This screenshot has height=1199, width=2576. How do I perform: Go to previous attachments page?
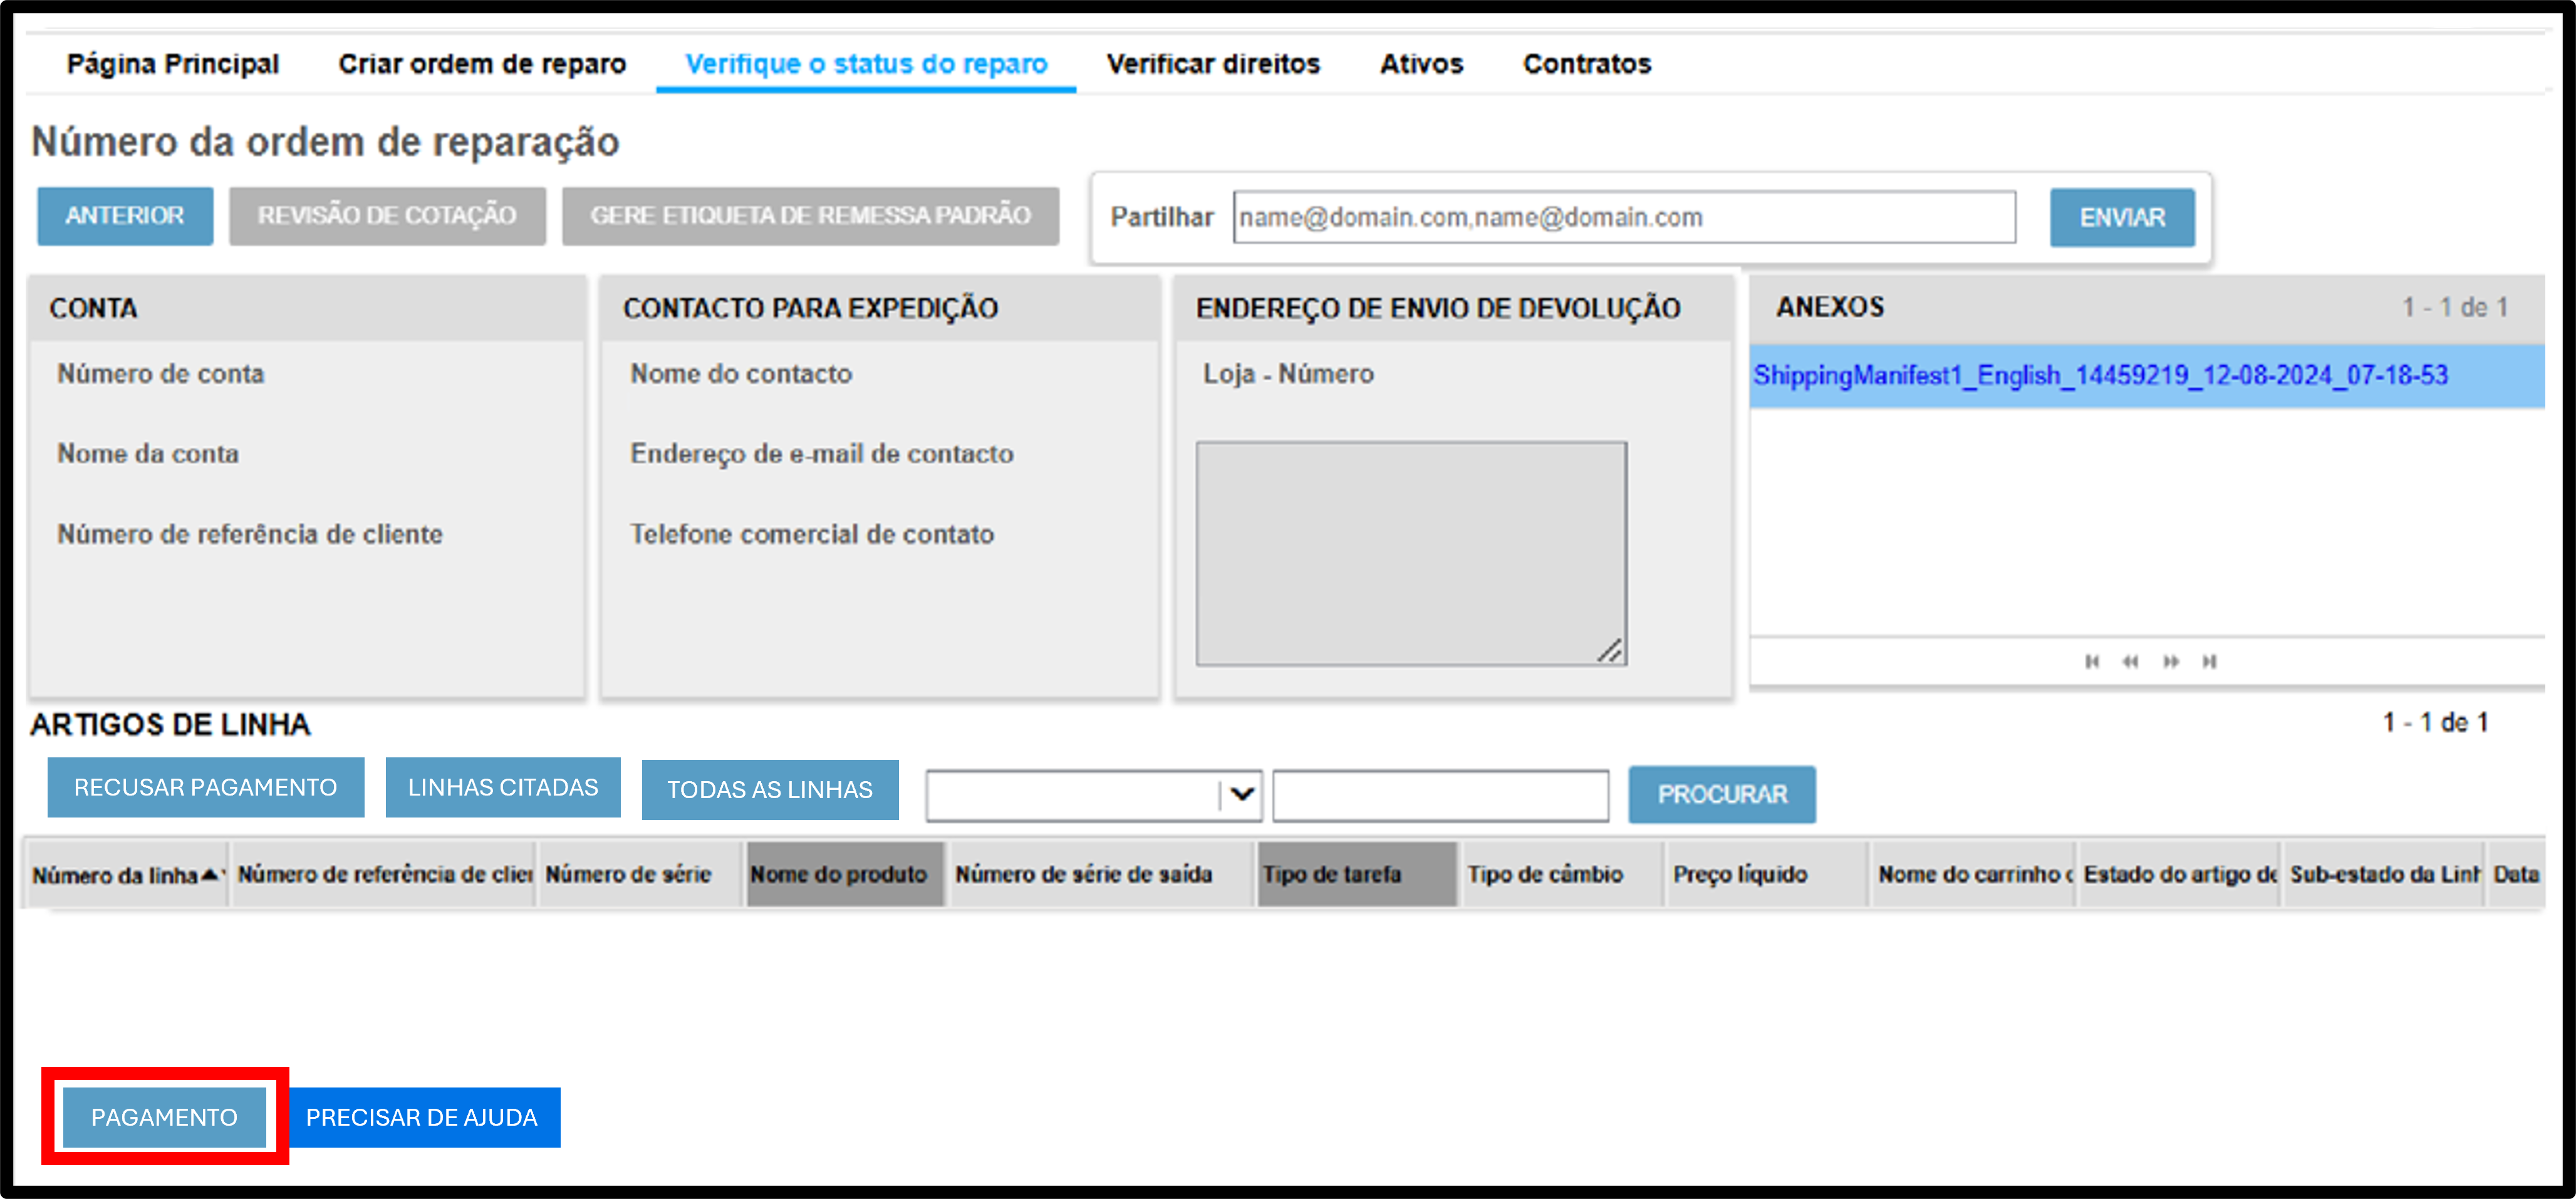coord(2130,661)
